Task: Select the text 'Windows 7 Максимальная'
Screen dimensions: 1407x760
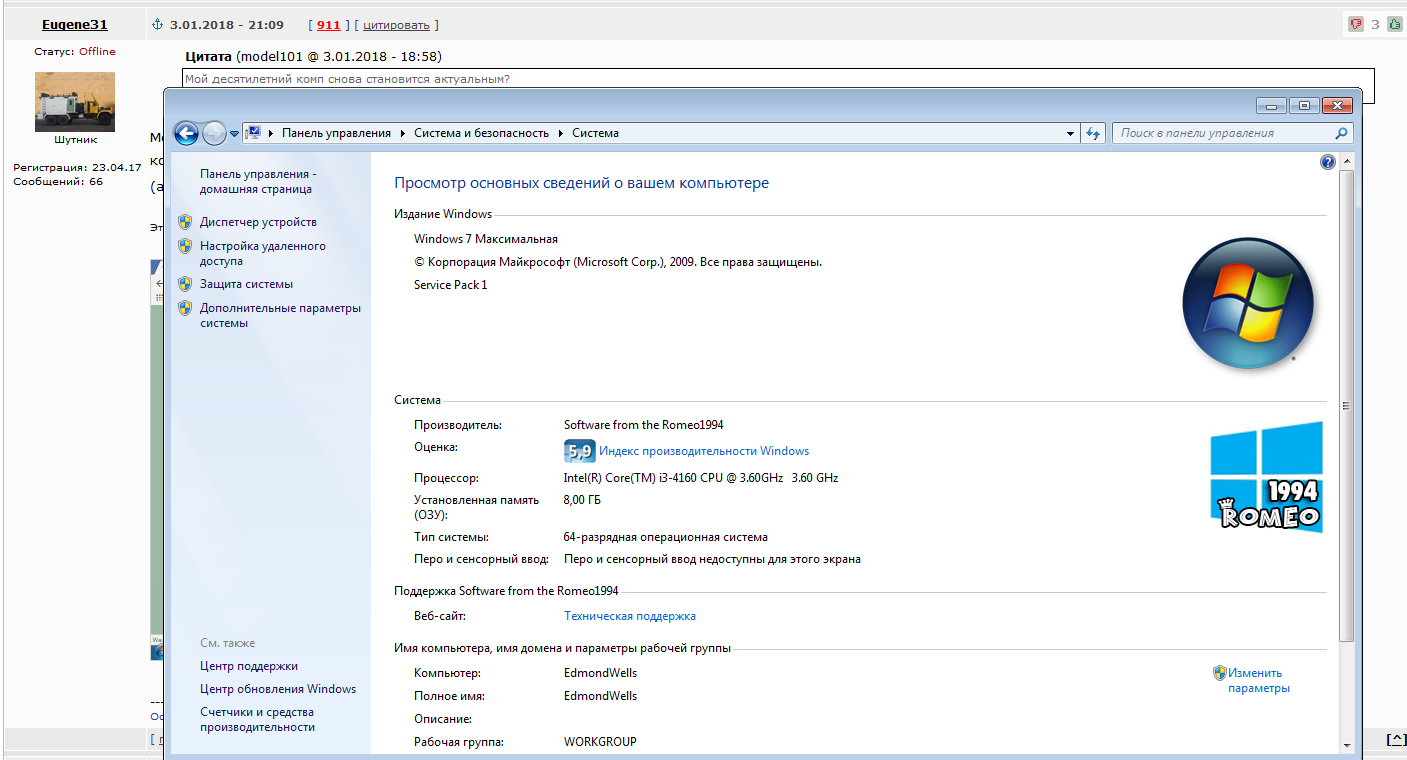Action: (486, 239)
